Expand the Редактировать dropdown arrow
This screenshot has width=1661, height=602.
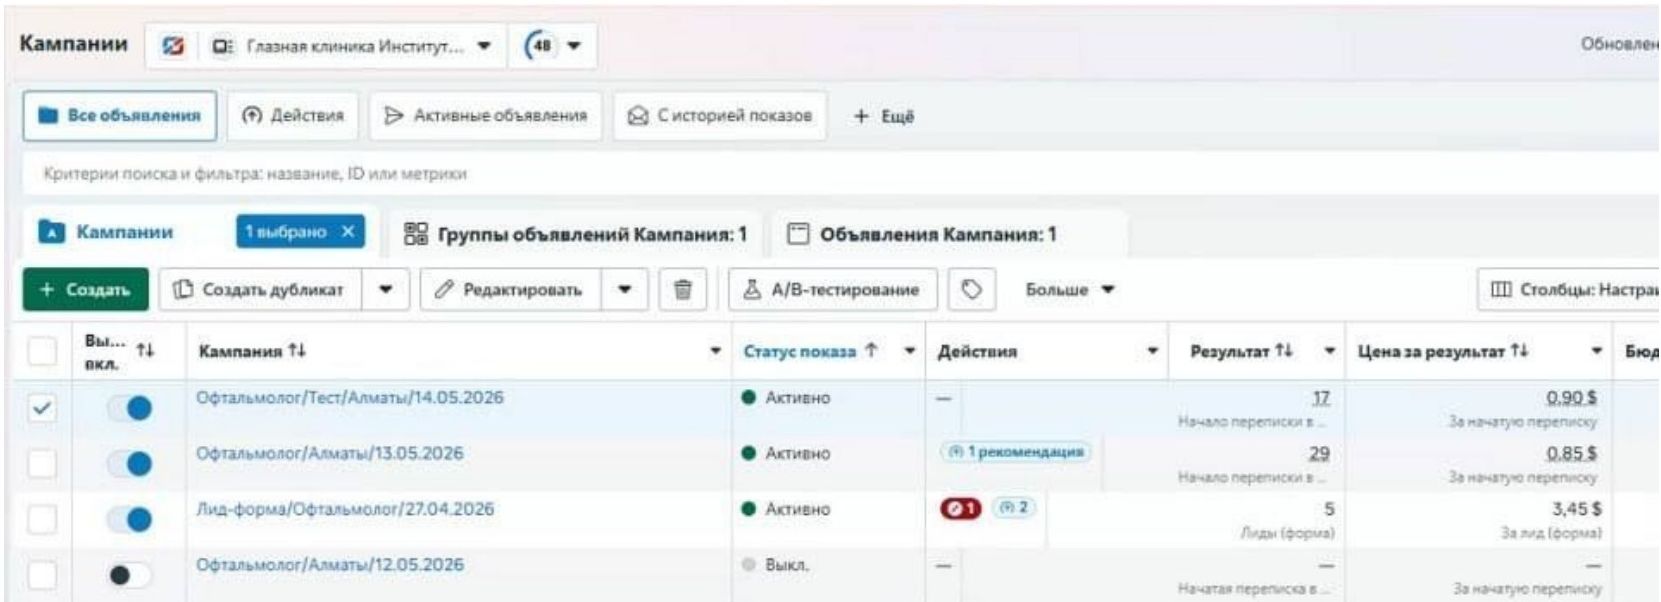click(625, 290)
